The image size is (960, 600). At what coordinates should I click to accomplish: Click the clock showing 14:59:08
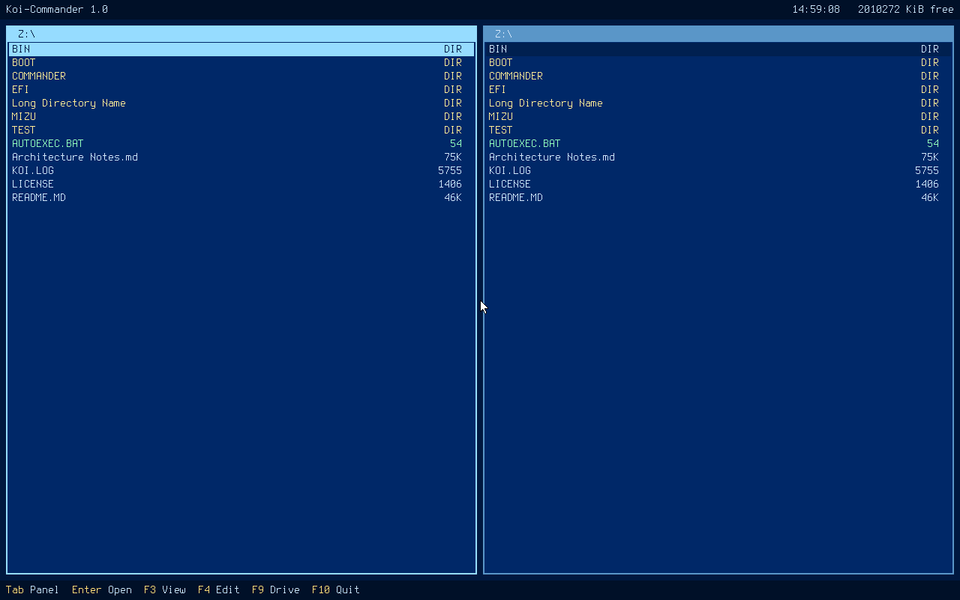[x=816, y=9]
